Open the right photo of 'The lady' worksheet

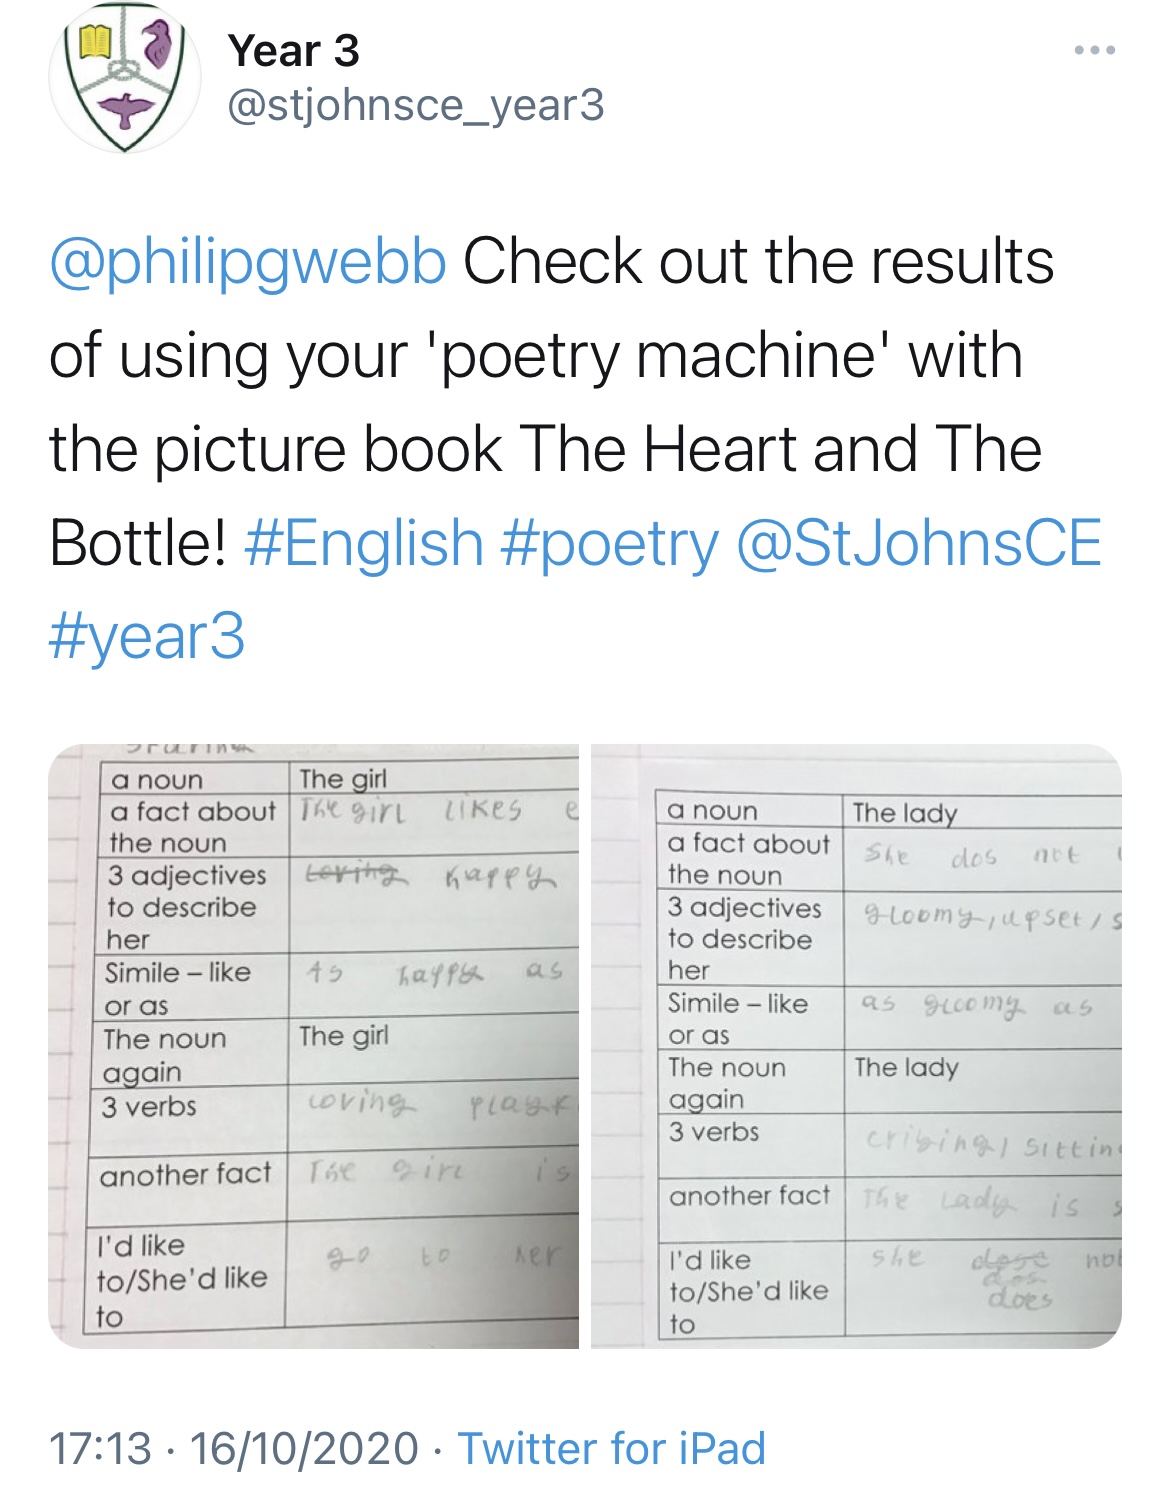click(857, 1046)
